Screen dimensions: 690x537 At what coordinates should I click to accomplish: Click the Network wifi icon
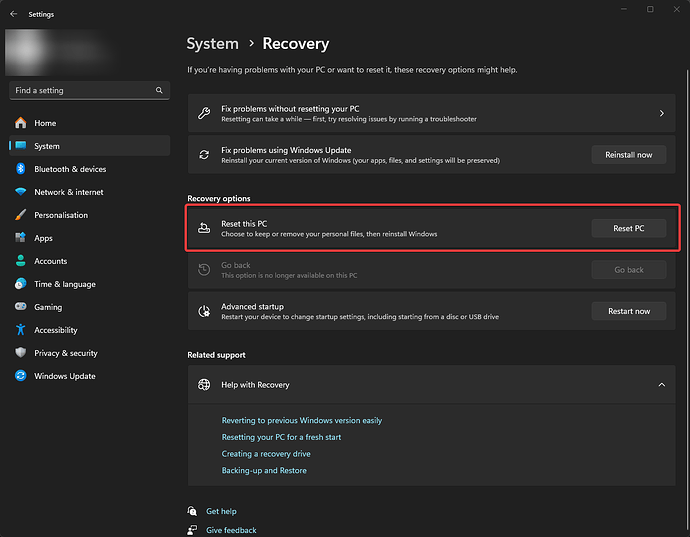[21, 192]
